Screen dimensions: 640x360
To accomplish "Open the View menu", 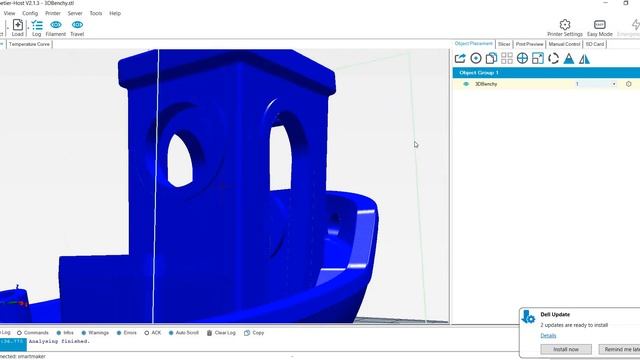I will pyautogui.click(x=9, y=13).
